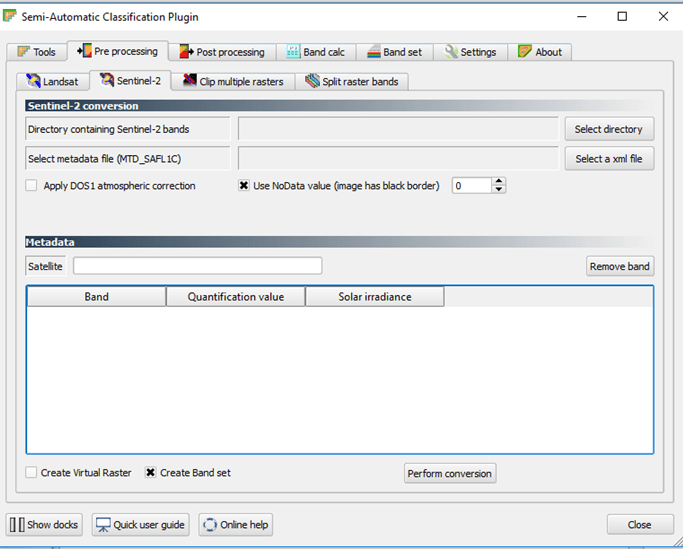Switch to the Landsat sub-tab
Viewport: 683px width, 549px height.
pos(52,81)
